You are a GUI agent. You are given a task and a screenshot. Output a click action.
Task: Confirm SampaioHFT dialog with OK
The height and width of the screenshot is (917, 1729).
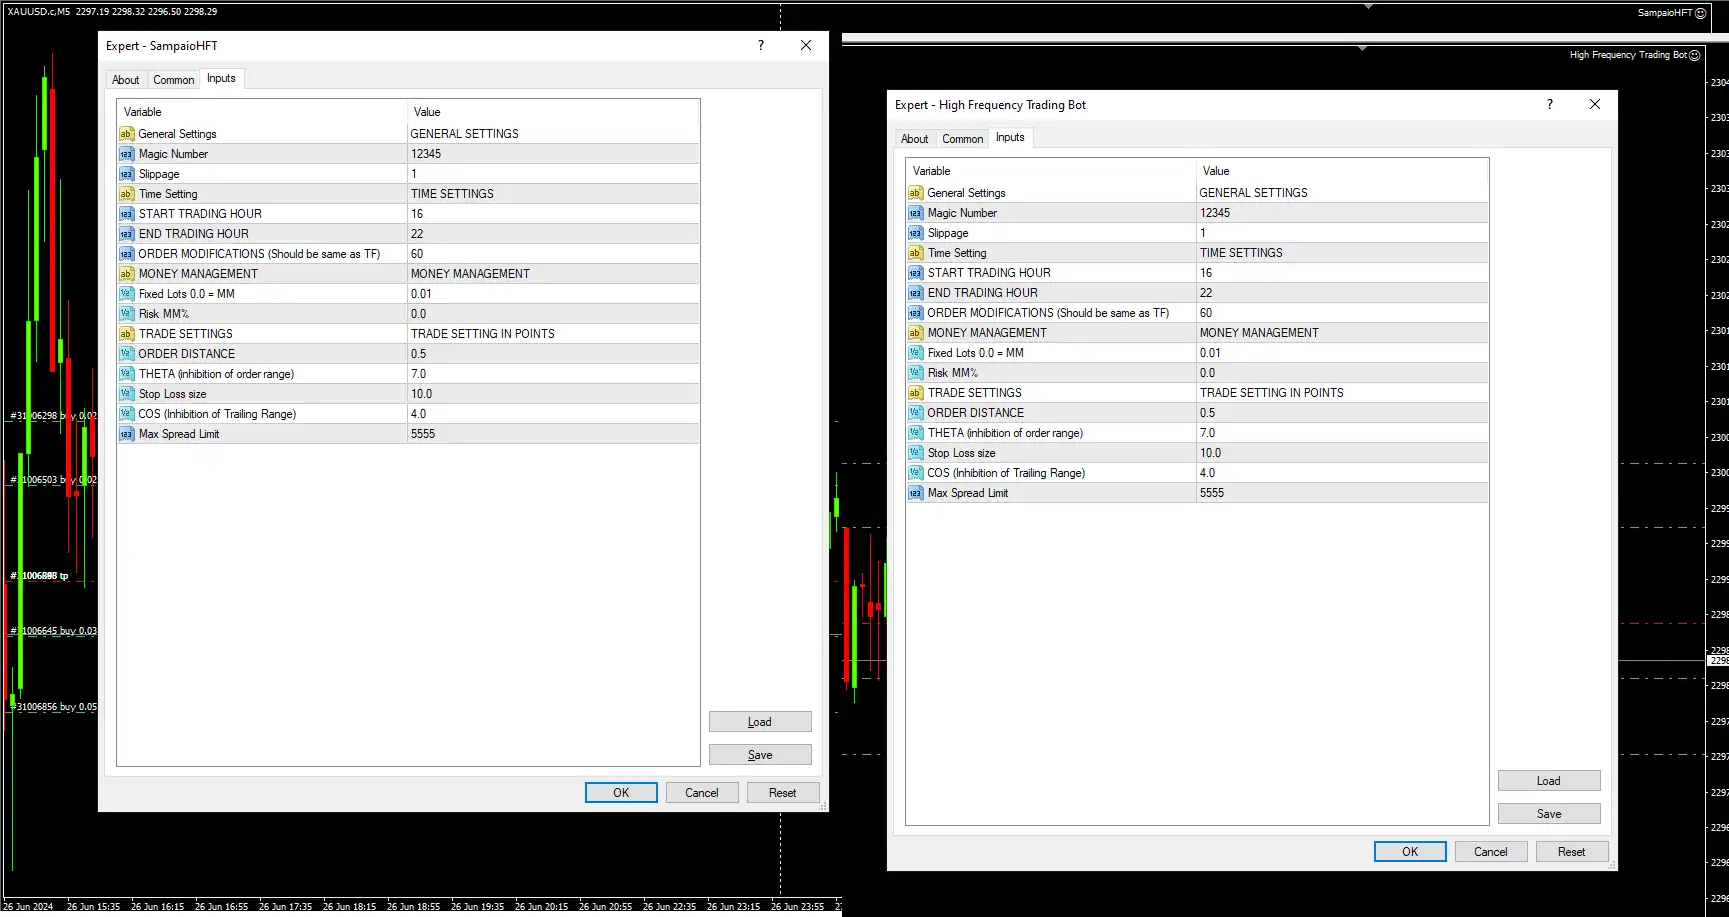[621, 793]
